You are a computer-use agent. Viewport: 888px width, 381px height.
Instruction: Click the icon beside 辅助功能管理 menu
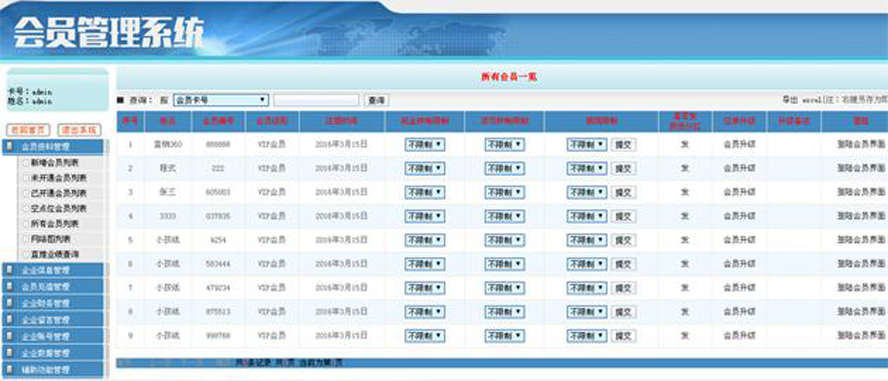click(x=9, y=370)
